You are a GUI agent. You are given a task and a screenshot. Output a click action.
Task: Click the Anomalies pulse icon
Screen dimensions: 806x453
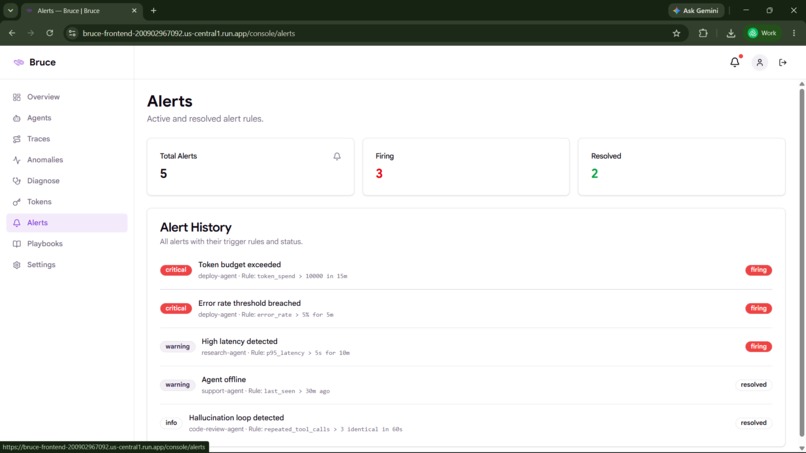[17, 160]
